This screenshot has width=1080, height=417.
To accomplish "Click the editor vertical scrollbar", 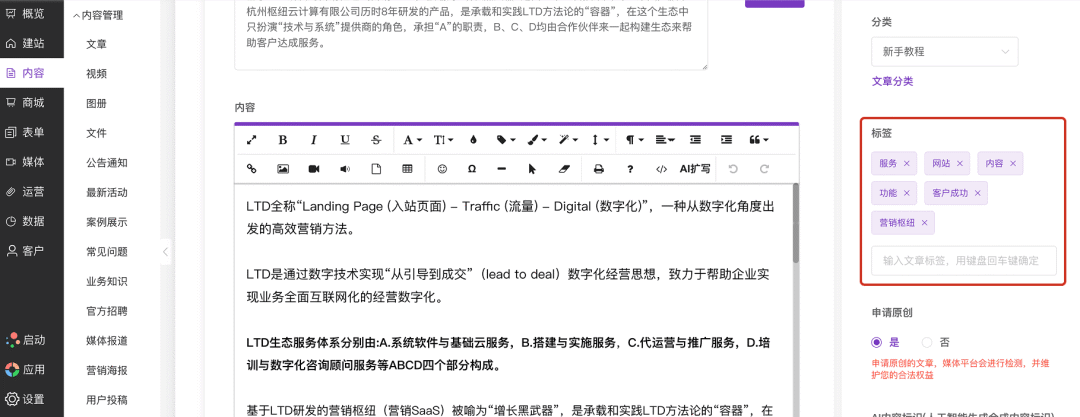I will click(796, 223).
